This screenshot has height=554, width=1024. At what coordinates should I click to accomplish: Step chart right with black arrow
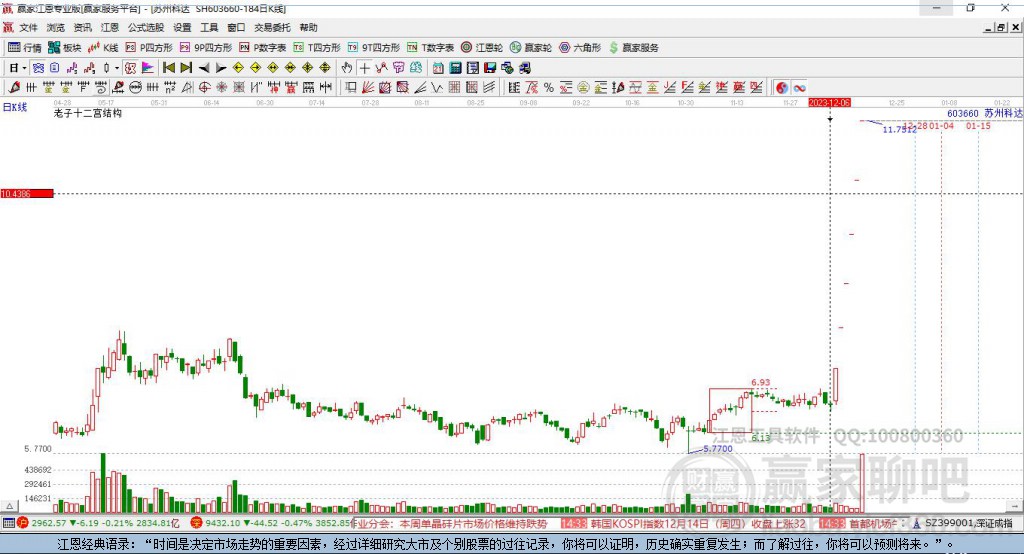pyautogui.click(x=221, y=68)
